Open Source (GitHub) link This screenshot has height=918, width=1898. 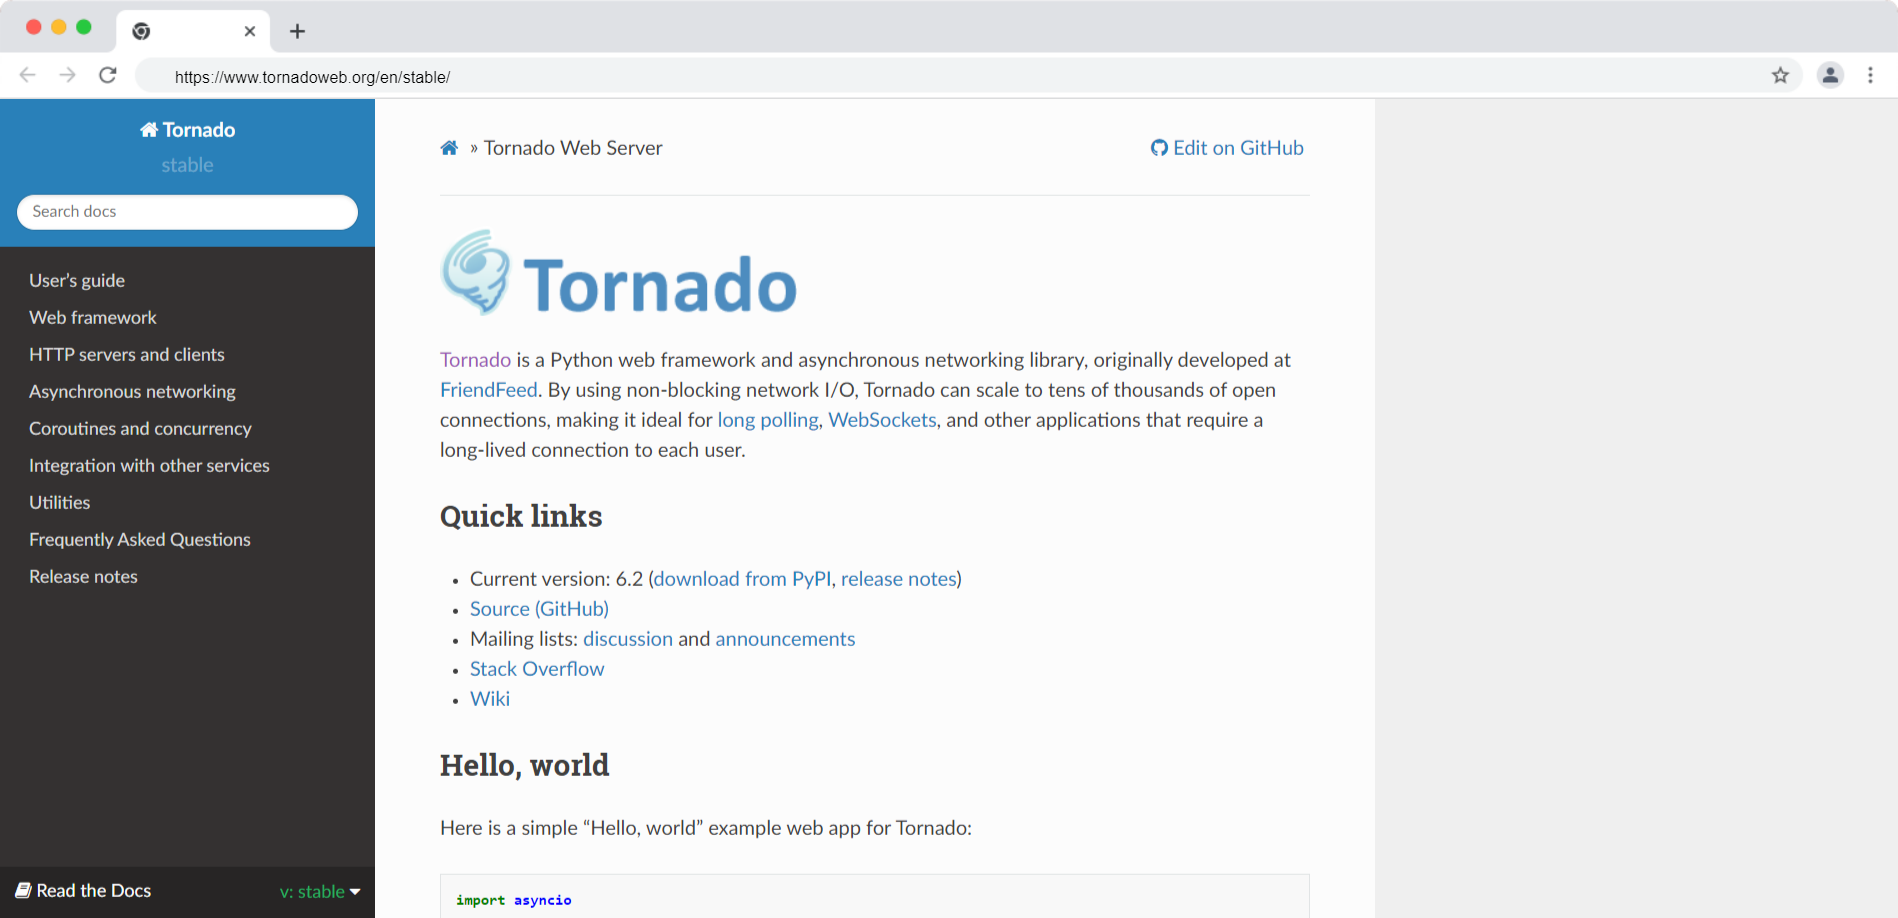[539, 609]
